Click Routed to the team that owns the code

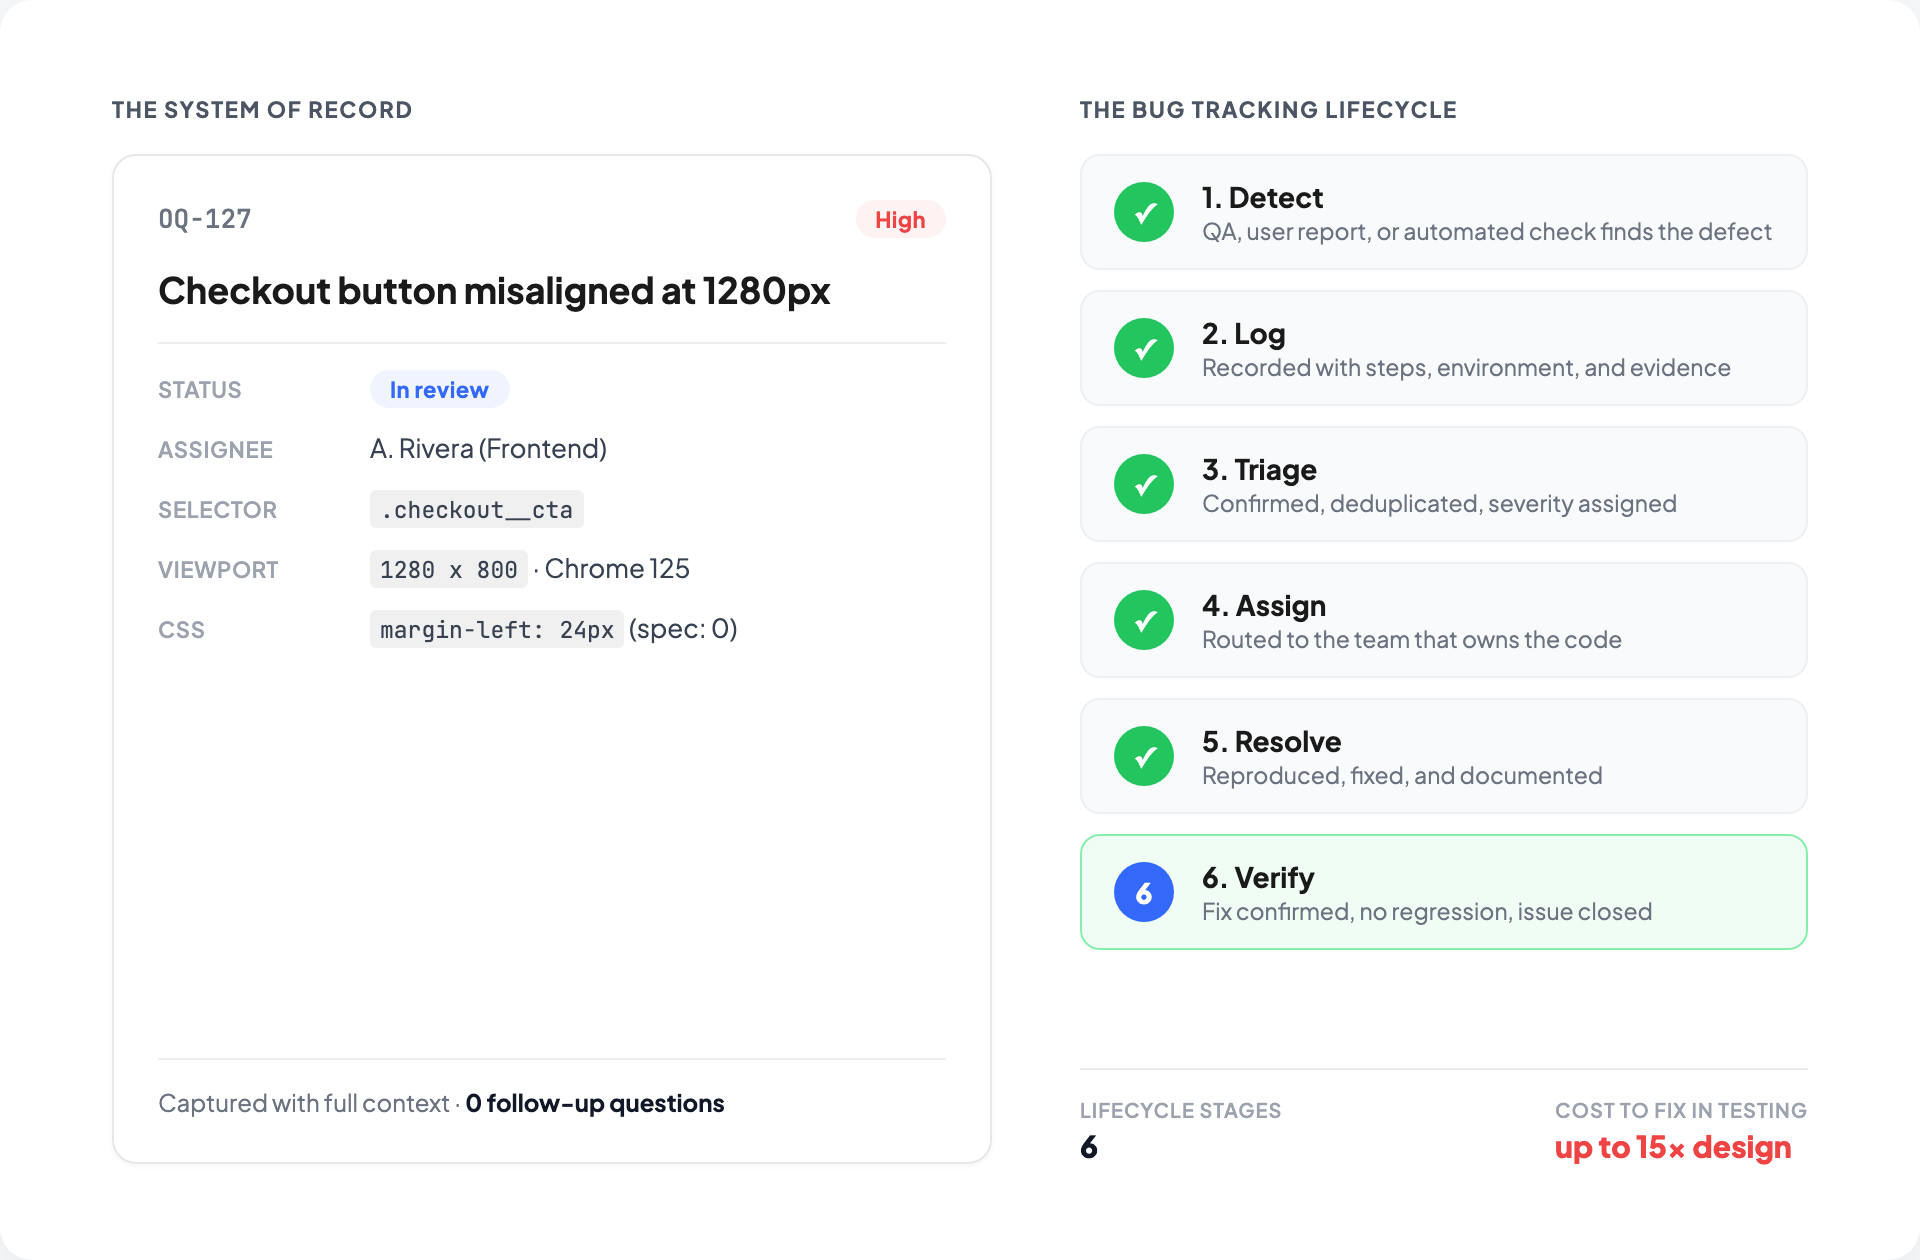[1412, 640]
